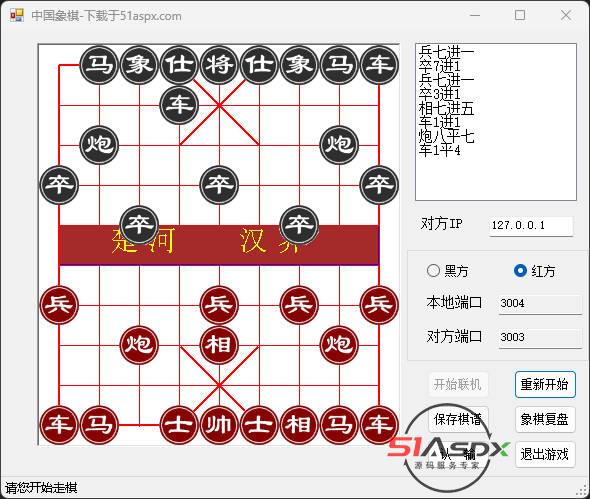Select the center red 兵 pawn
Screen dimensions: 590x499
[219, 305]
